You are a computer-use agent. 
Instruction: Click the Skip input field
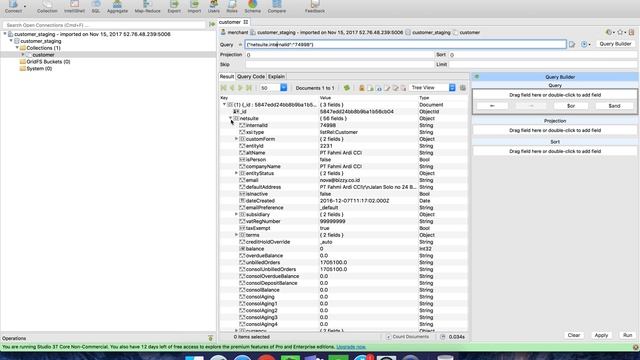click(x=339, y=64)
